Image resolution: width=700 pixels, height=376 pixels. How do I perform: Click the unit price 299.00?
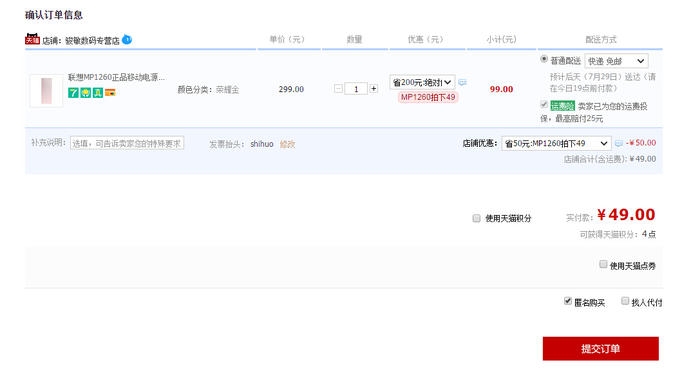tap(291, 89)
